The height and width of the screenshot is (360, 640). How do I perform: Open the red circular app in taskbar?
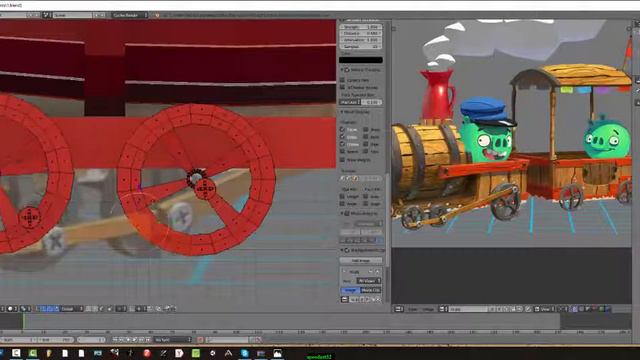coord(147,353)
